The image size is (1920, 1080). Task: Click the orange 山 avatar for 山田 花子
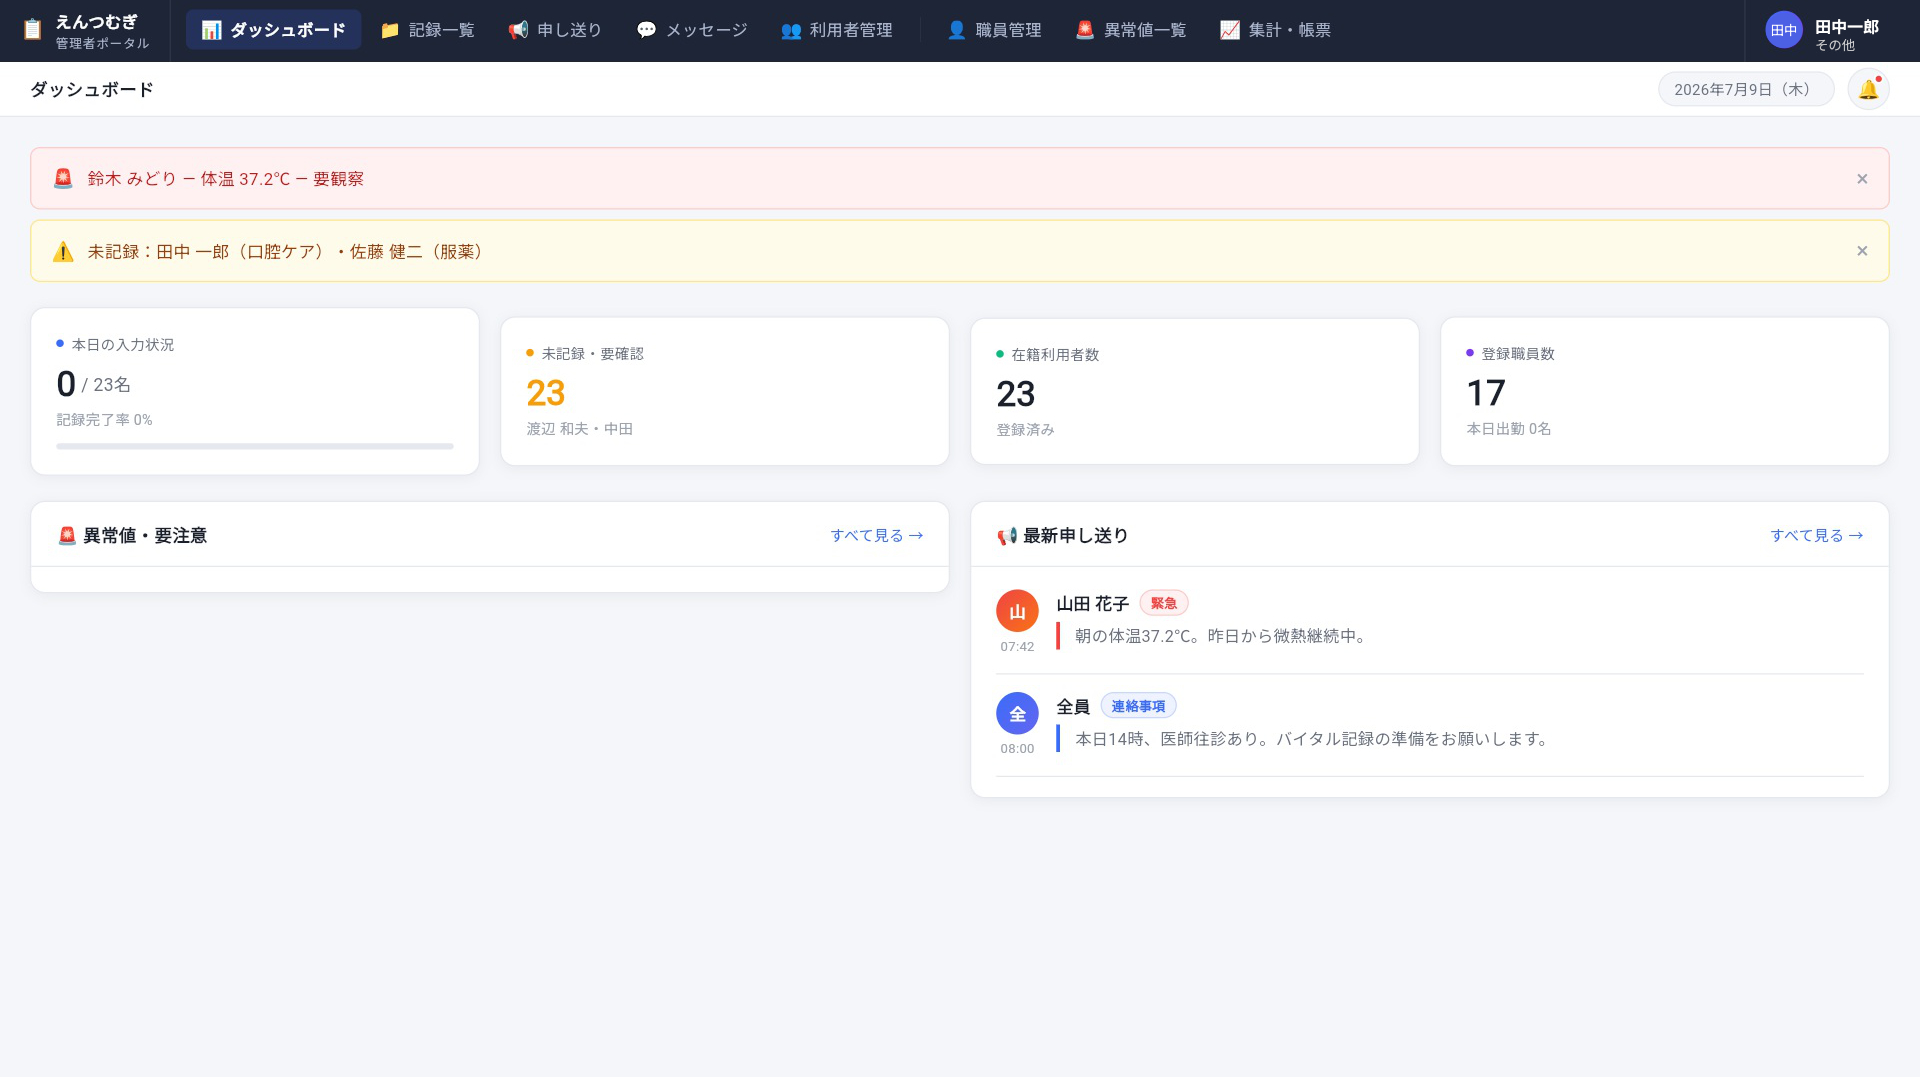(1017, 611)
